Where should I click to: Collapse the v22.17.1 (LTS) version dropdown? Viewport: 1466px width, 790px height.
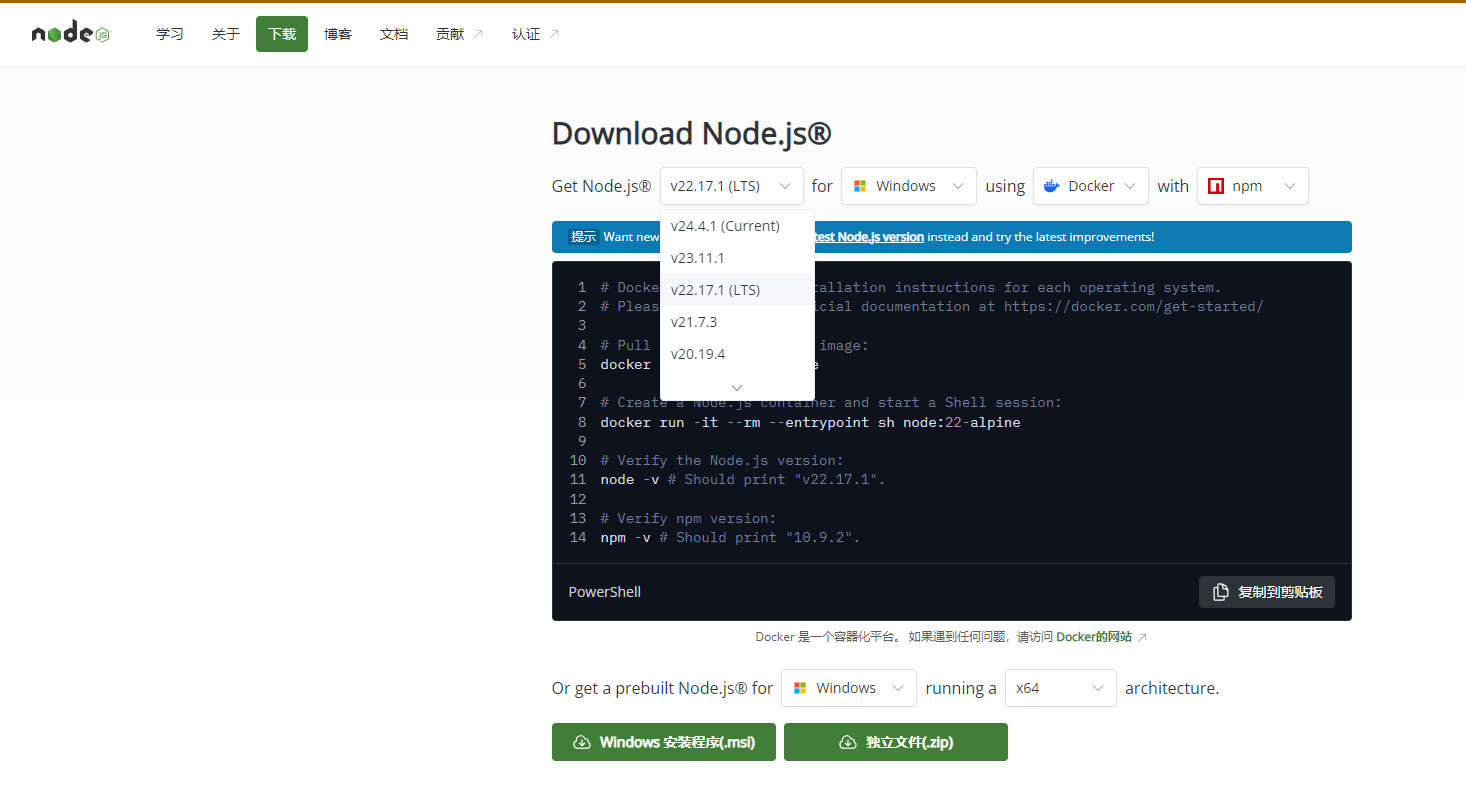point(732,186)
